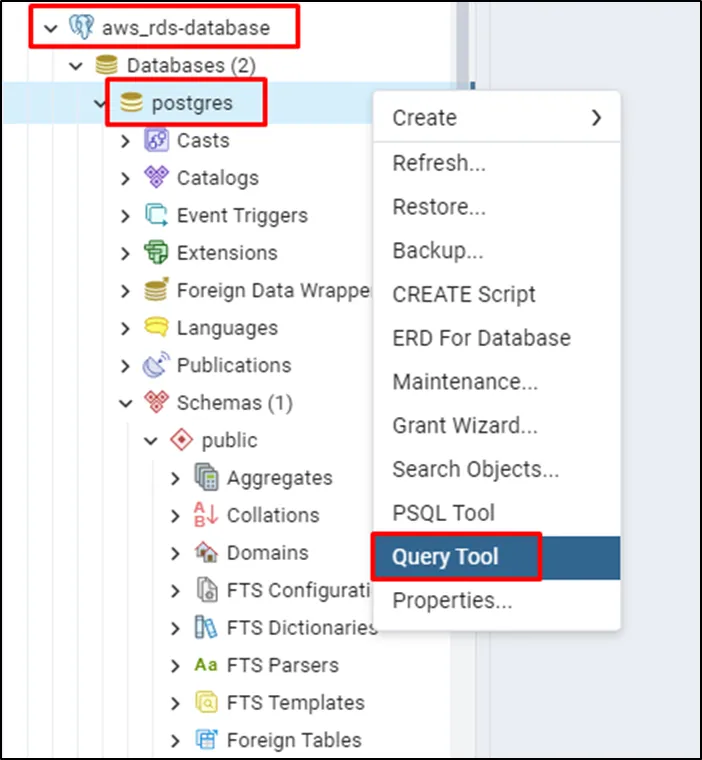
Task: Open the Create submenu
Action: 496,118
